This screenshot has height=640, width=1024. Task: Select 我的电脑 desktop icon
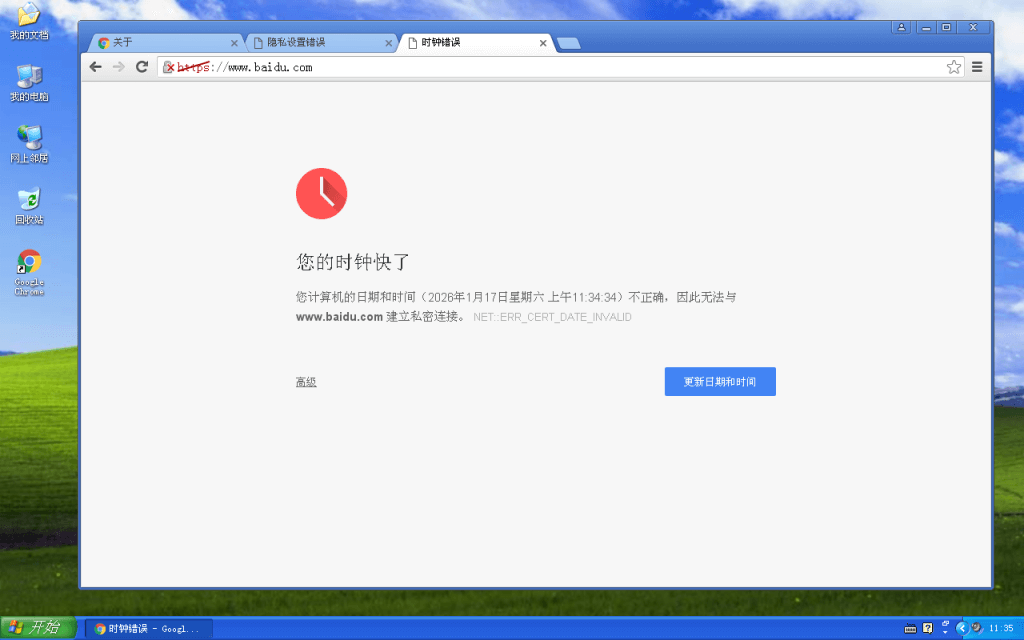pyautogui.click(x=29, y=83)
